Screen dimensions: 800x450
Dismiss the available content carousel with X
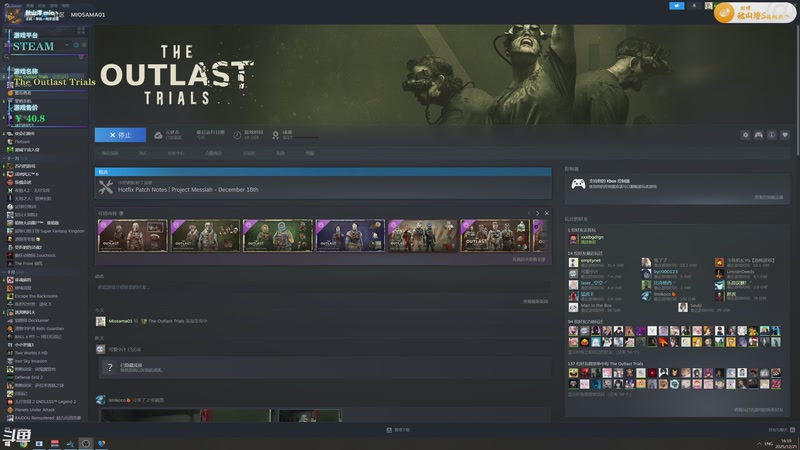pyautogui.click(x=546, y=213)
